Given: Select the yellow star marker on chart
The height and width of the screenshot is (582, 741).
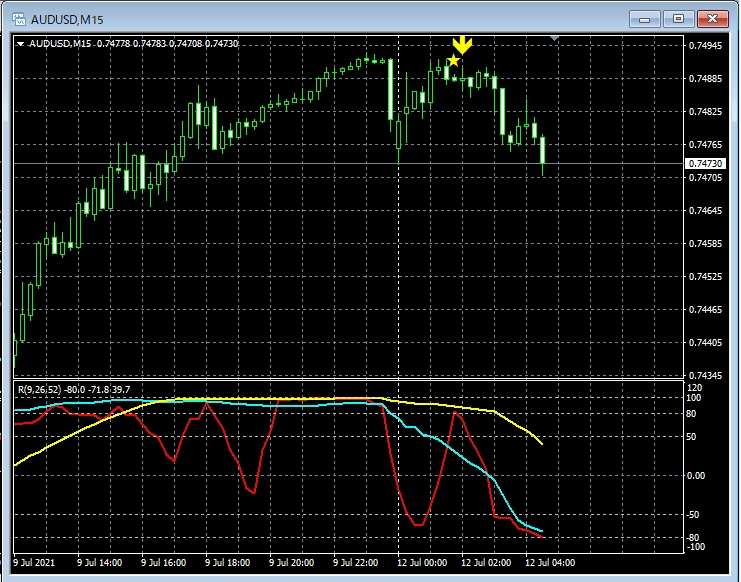Looking at the screenshot, I should pyautogui.click(x=454, y=62).
